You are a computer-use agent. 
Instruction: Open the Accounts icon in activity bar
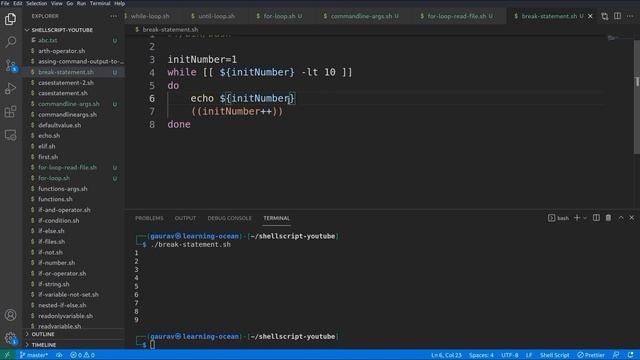pyautogui.click(x=10, y=315)
